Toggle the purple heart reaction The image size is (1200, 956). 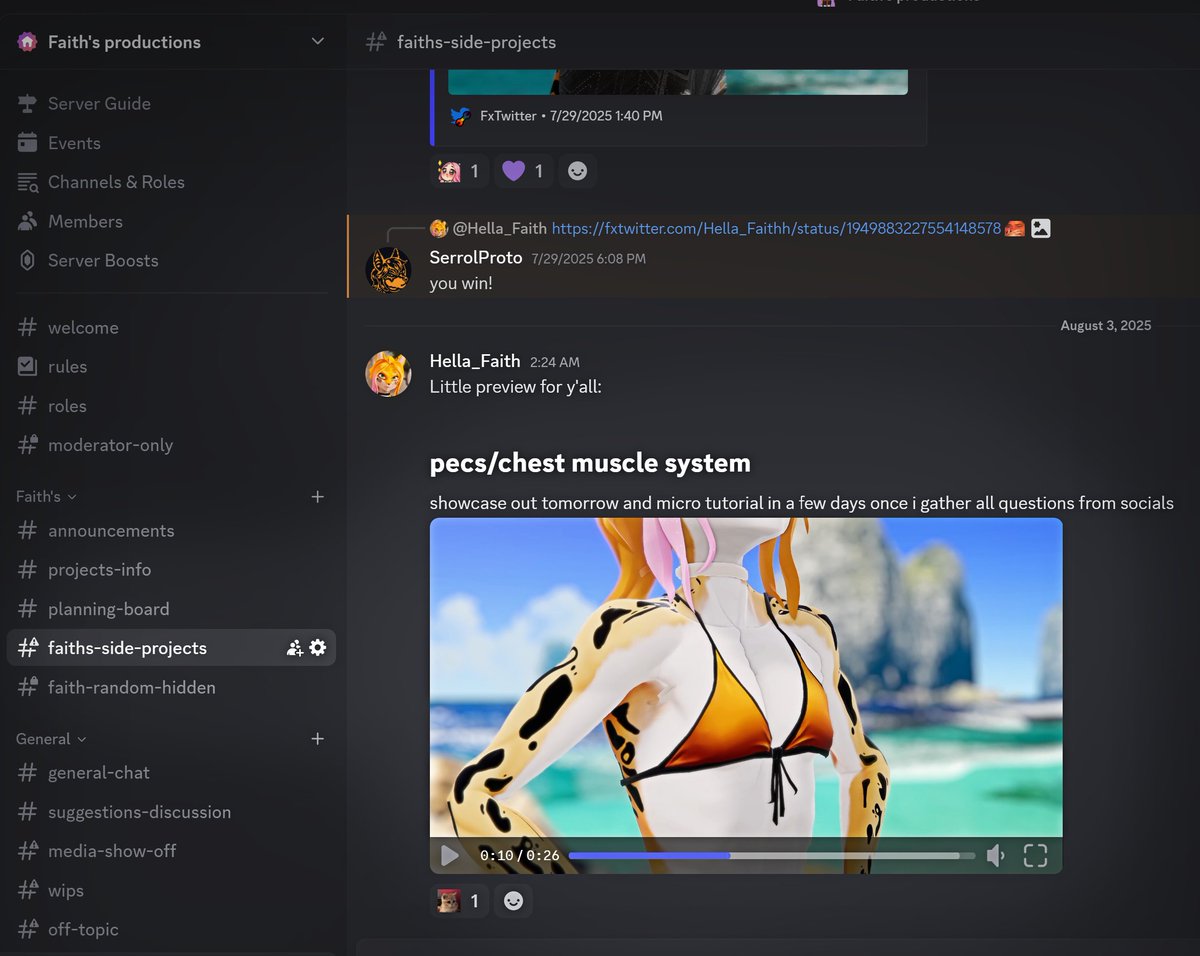[x=523, y=171]
